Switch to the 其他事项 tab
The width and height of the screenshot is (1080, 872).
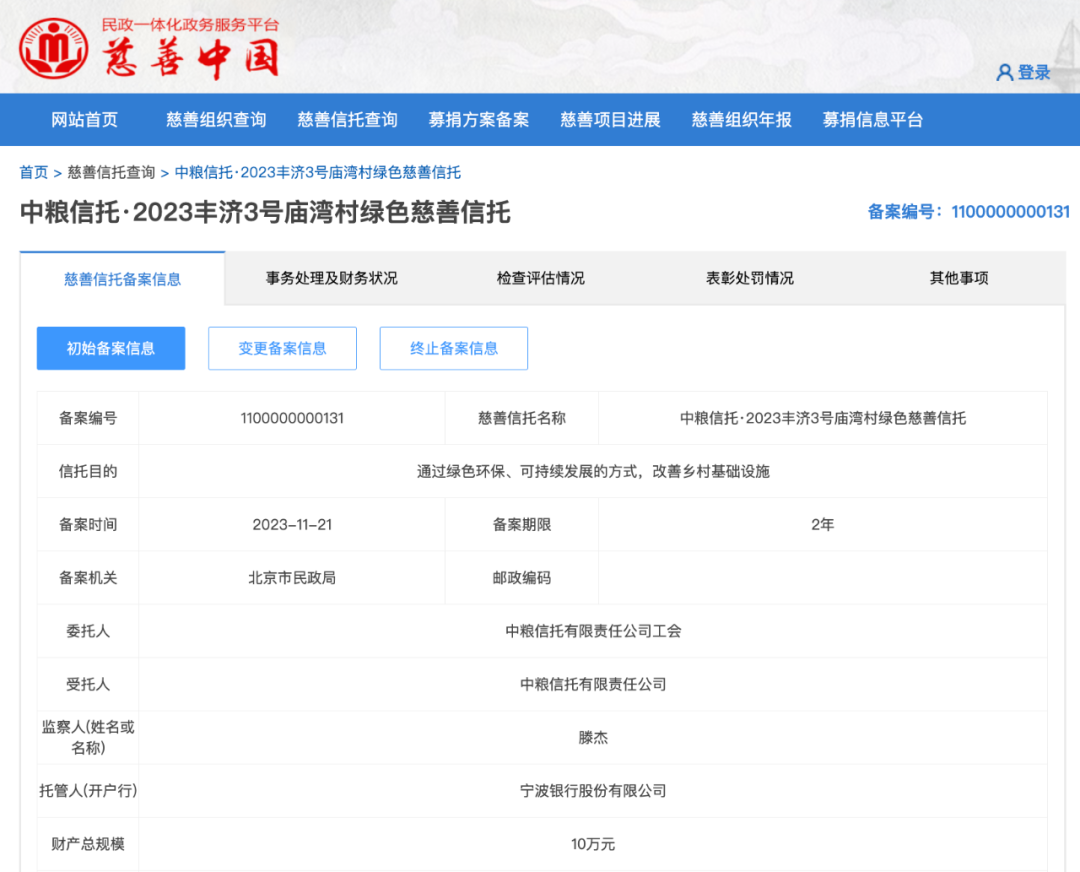[959, 278]
